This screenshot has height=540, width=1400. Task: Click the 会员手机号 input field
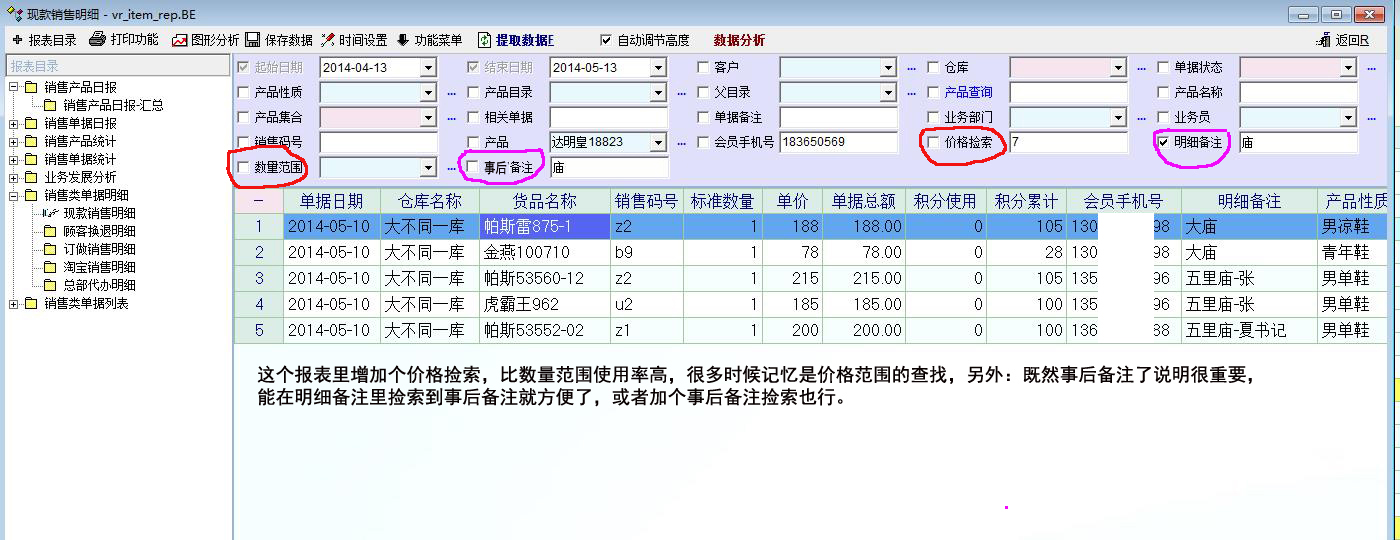coord(839,142)
